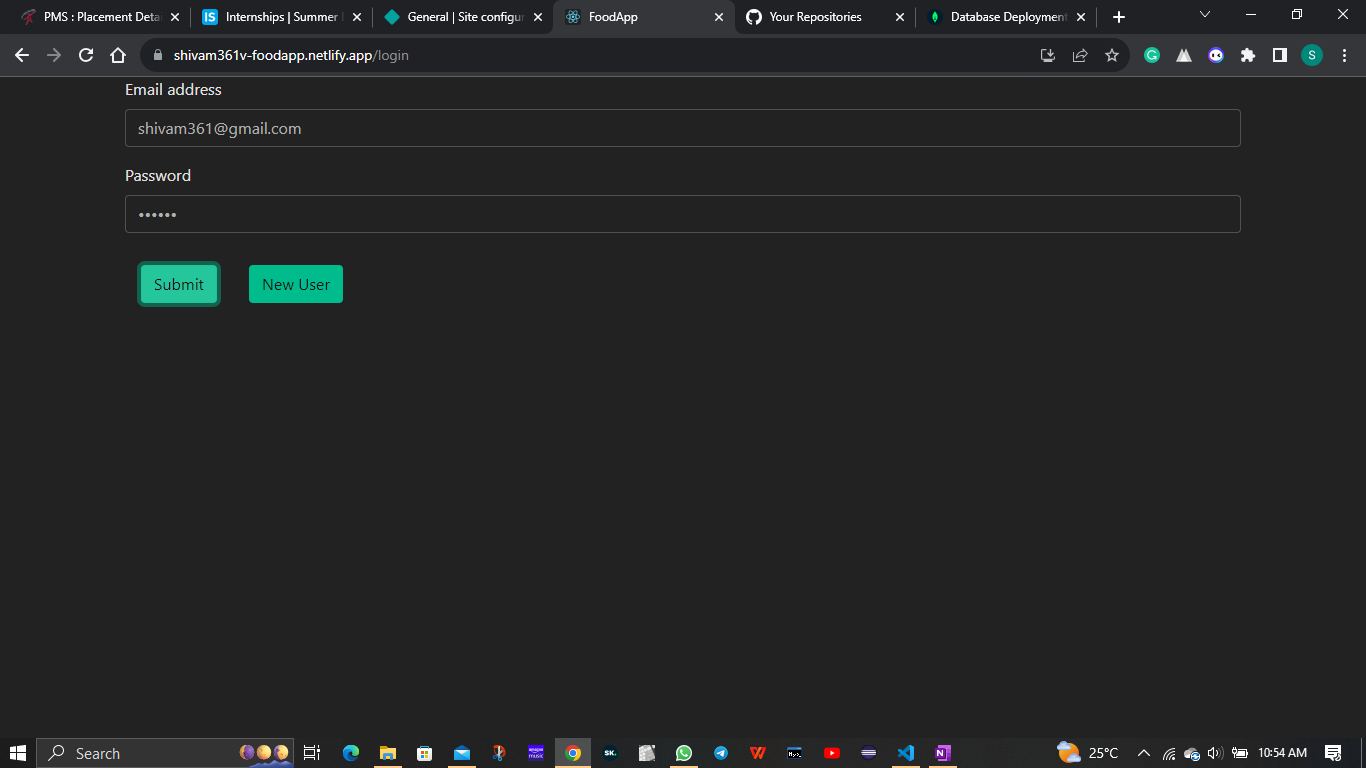
Task: Click the share this page icon
Action: click(1080, 55)
